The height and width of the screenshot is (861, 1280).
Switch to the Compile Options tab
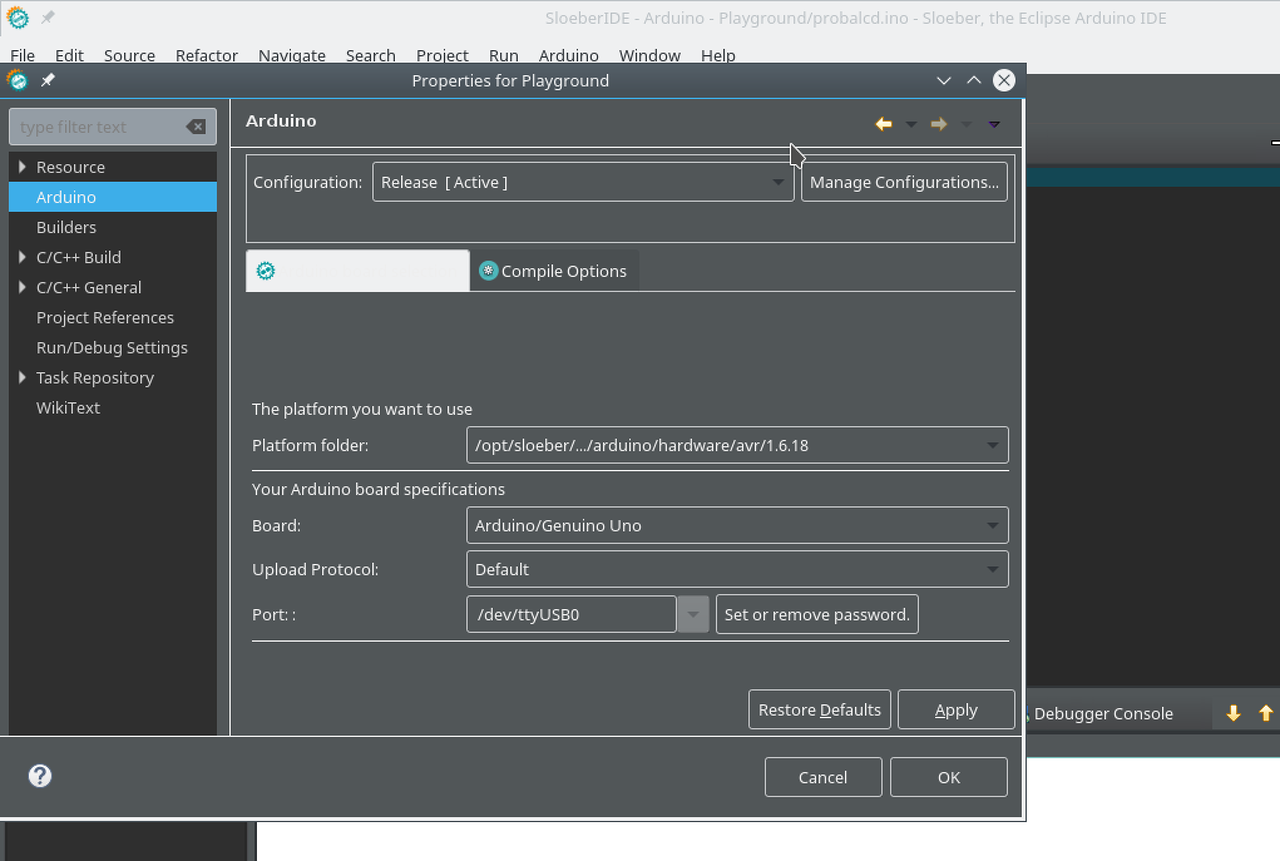click(x=553, y=271)
